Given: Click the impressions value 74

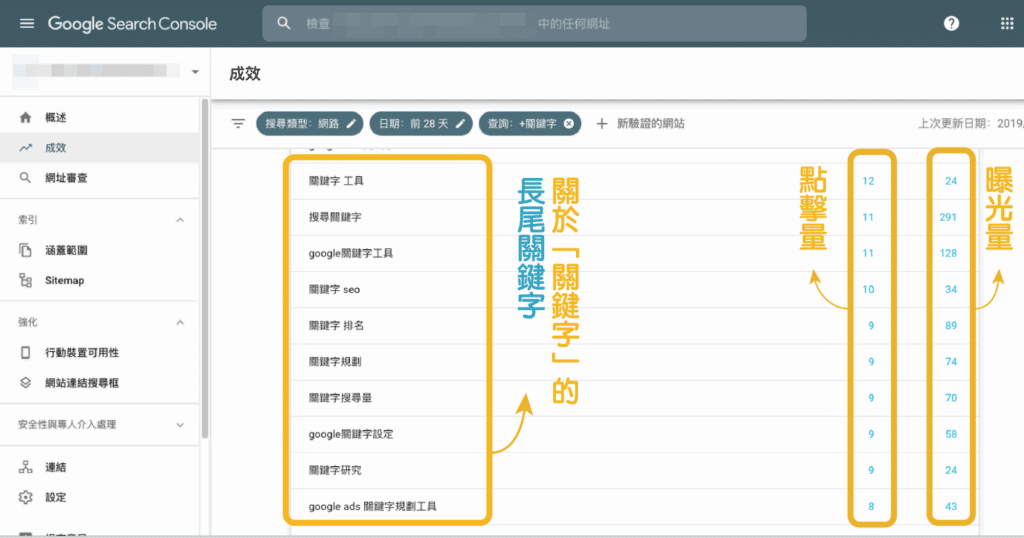Looking at the screenshot, I should click(x=951, y=362).
